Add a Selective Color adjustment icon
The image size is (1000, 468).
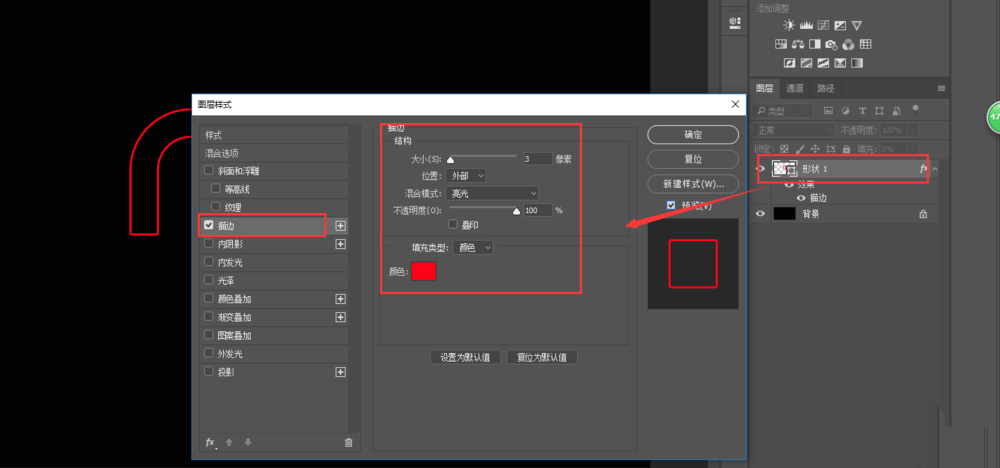[840, 62]
